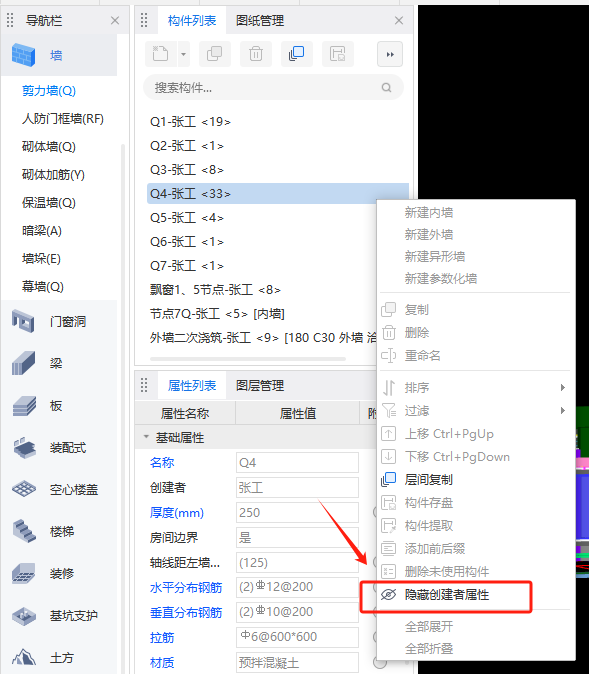Switch to the 图层管理 tab
Image resolution: width=589 pixels, height=674 pixels.
click(x=260, y=385)
